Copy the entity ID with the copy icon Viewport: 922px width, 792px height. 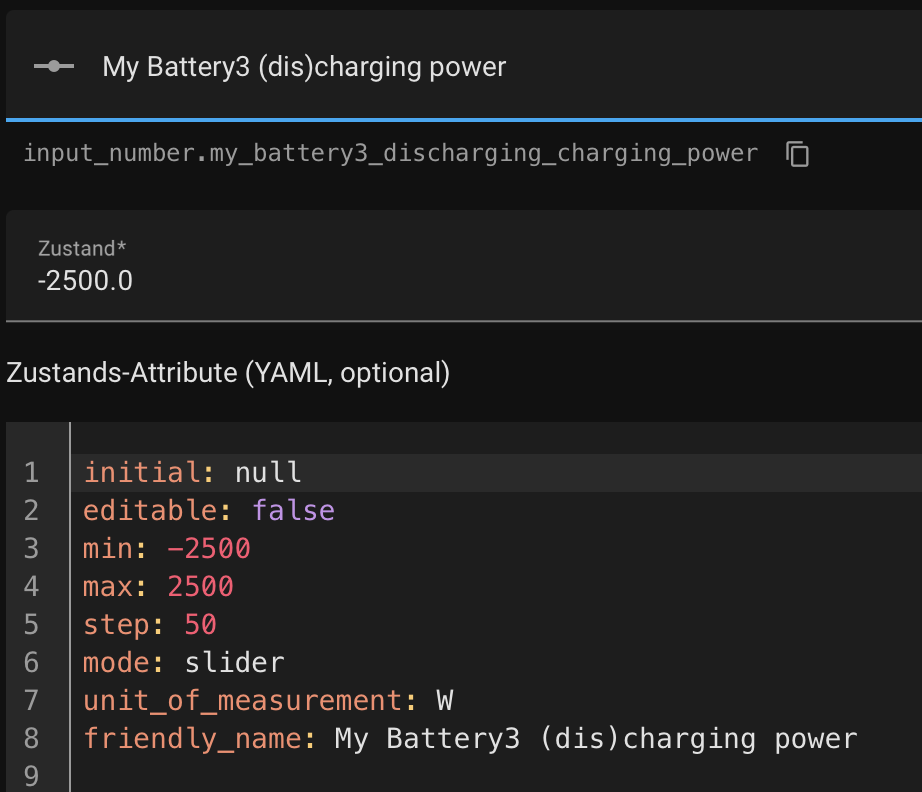point(797,154)
